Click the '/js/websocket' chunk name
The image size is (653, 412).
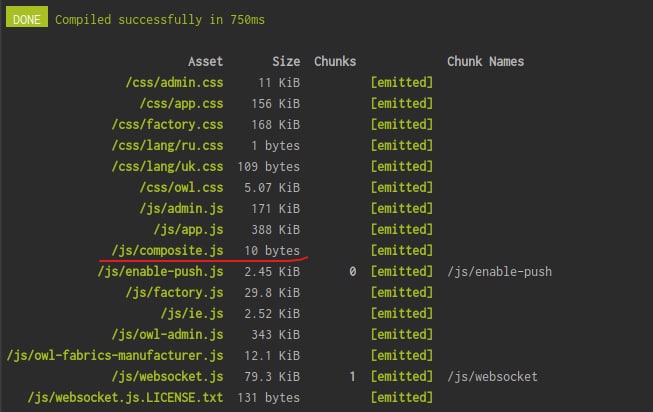[492, 377]
